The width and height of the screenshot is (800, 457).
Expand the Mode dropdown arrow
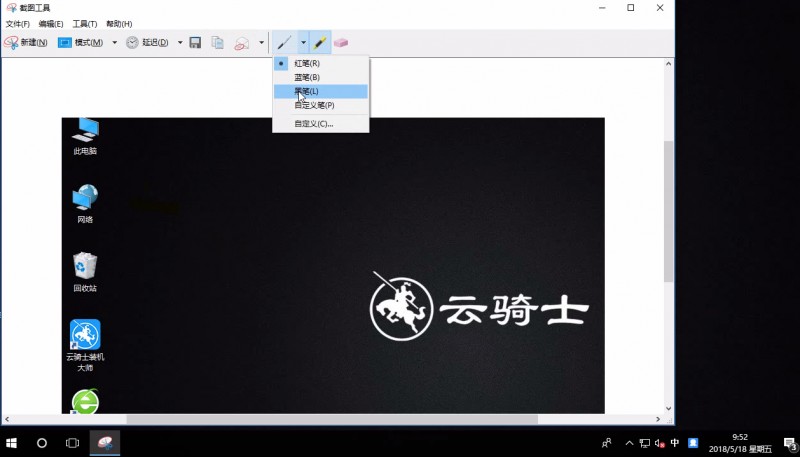click(114, 43)
